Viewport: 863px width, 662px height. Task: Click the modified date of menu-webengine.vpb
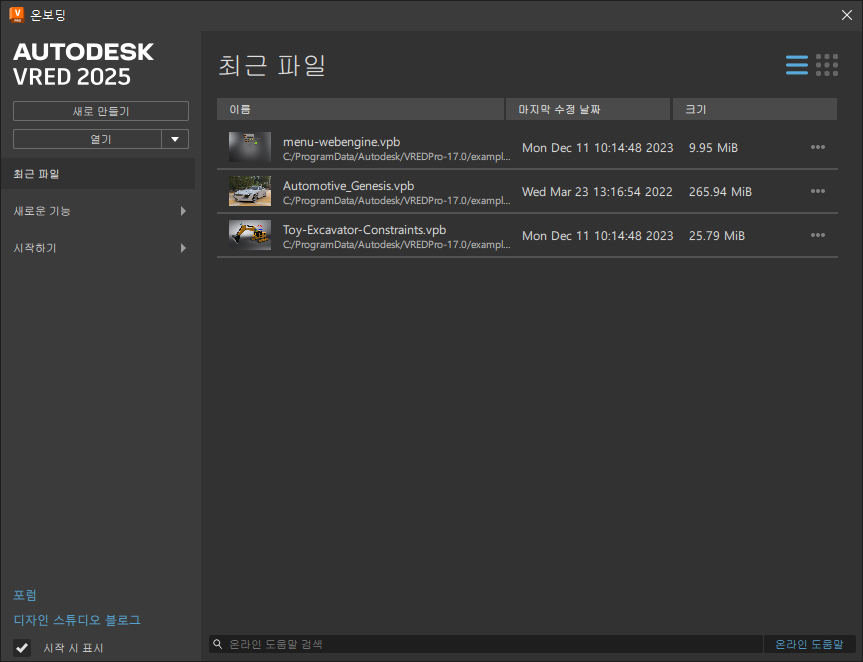(x=597, y=147)
